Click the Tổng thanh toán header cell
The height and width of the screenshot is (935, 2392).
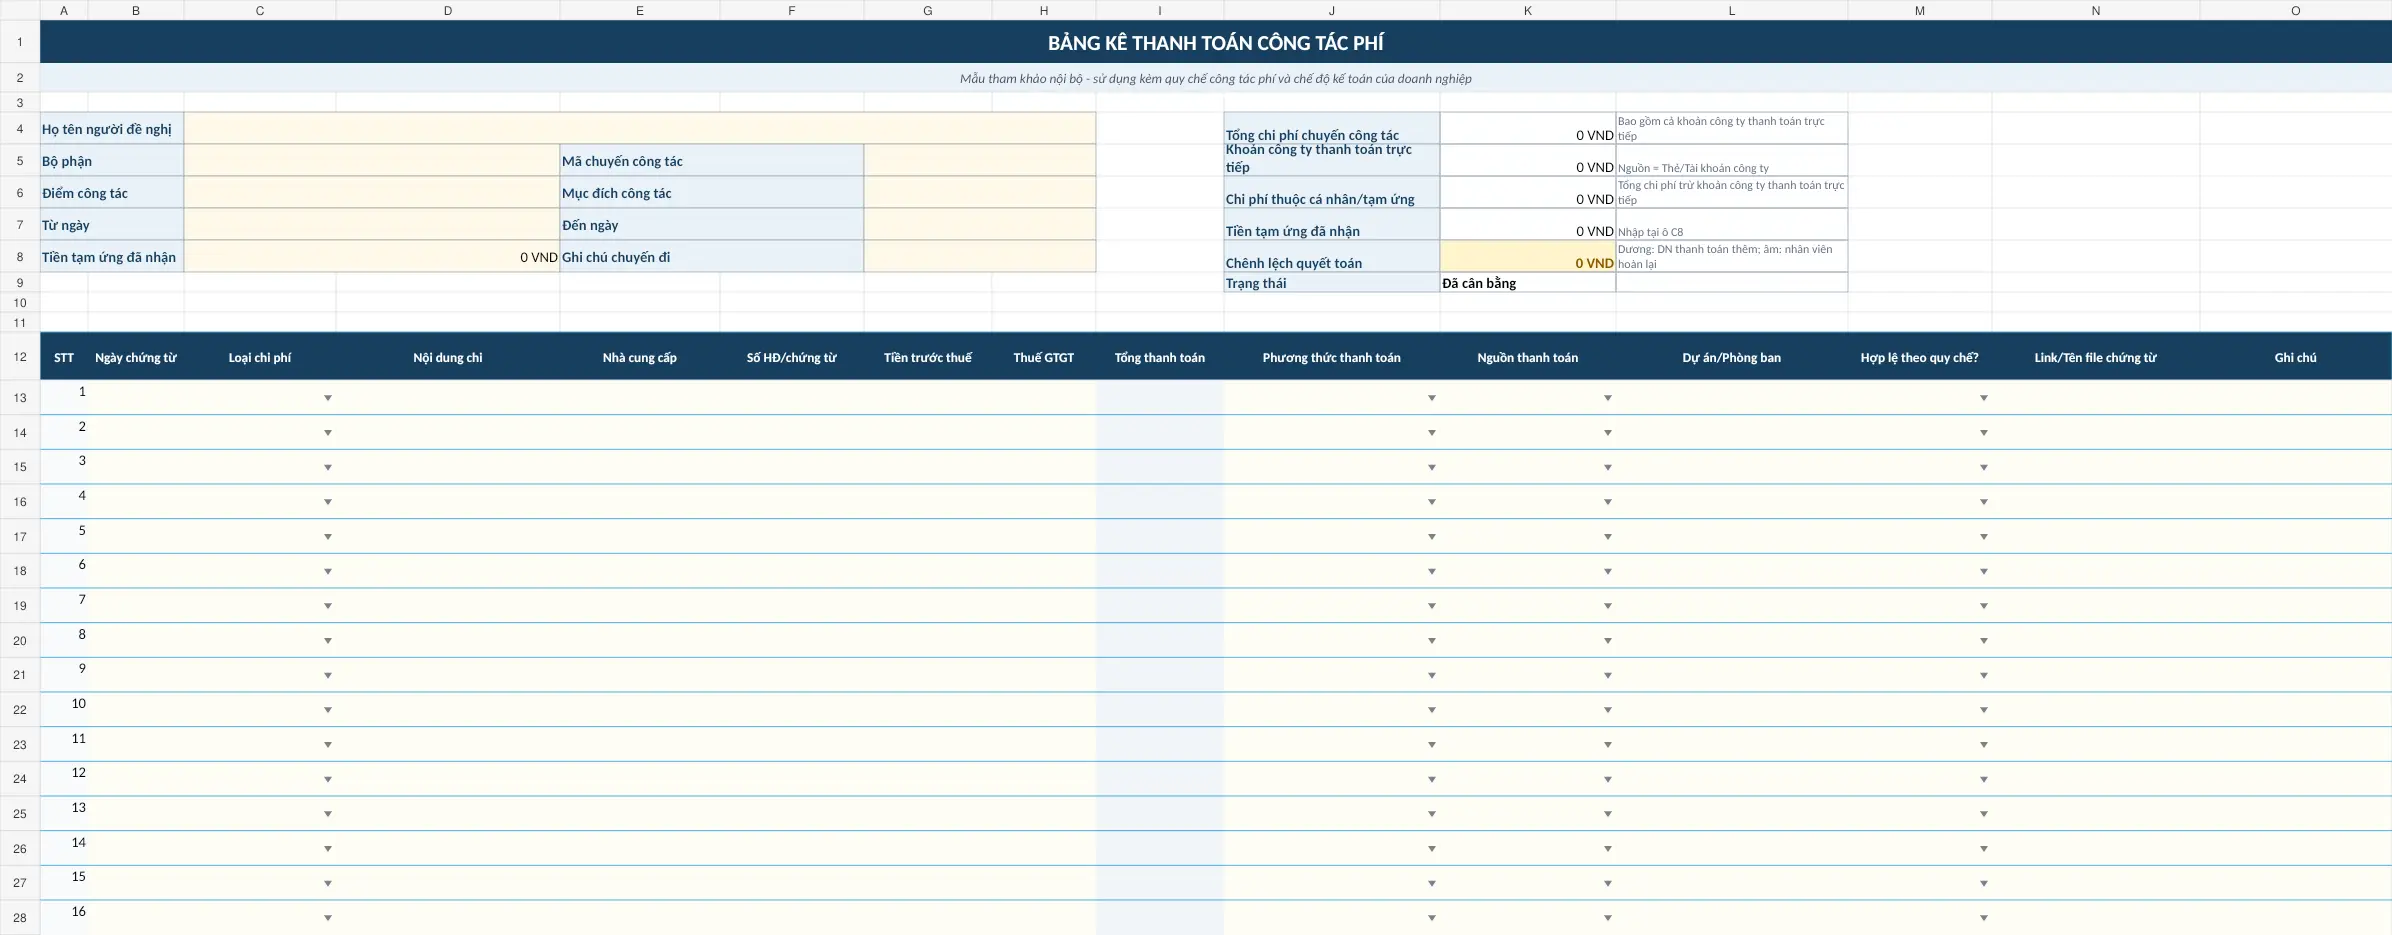point(1160,357)
